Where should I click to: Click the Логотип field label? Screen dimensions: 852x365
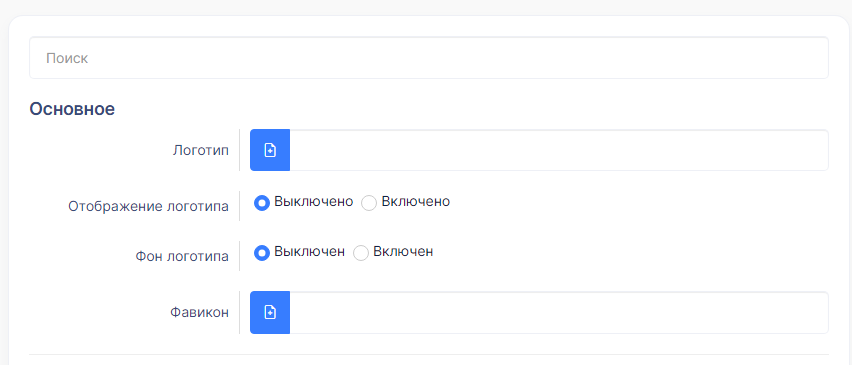(201, 150)
